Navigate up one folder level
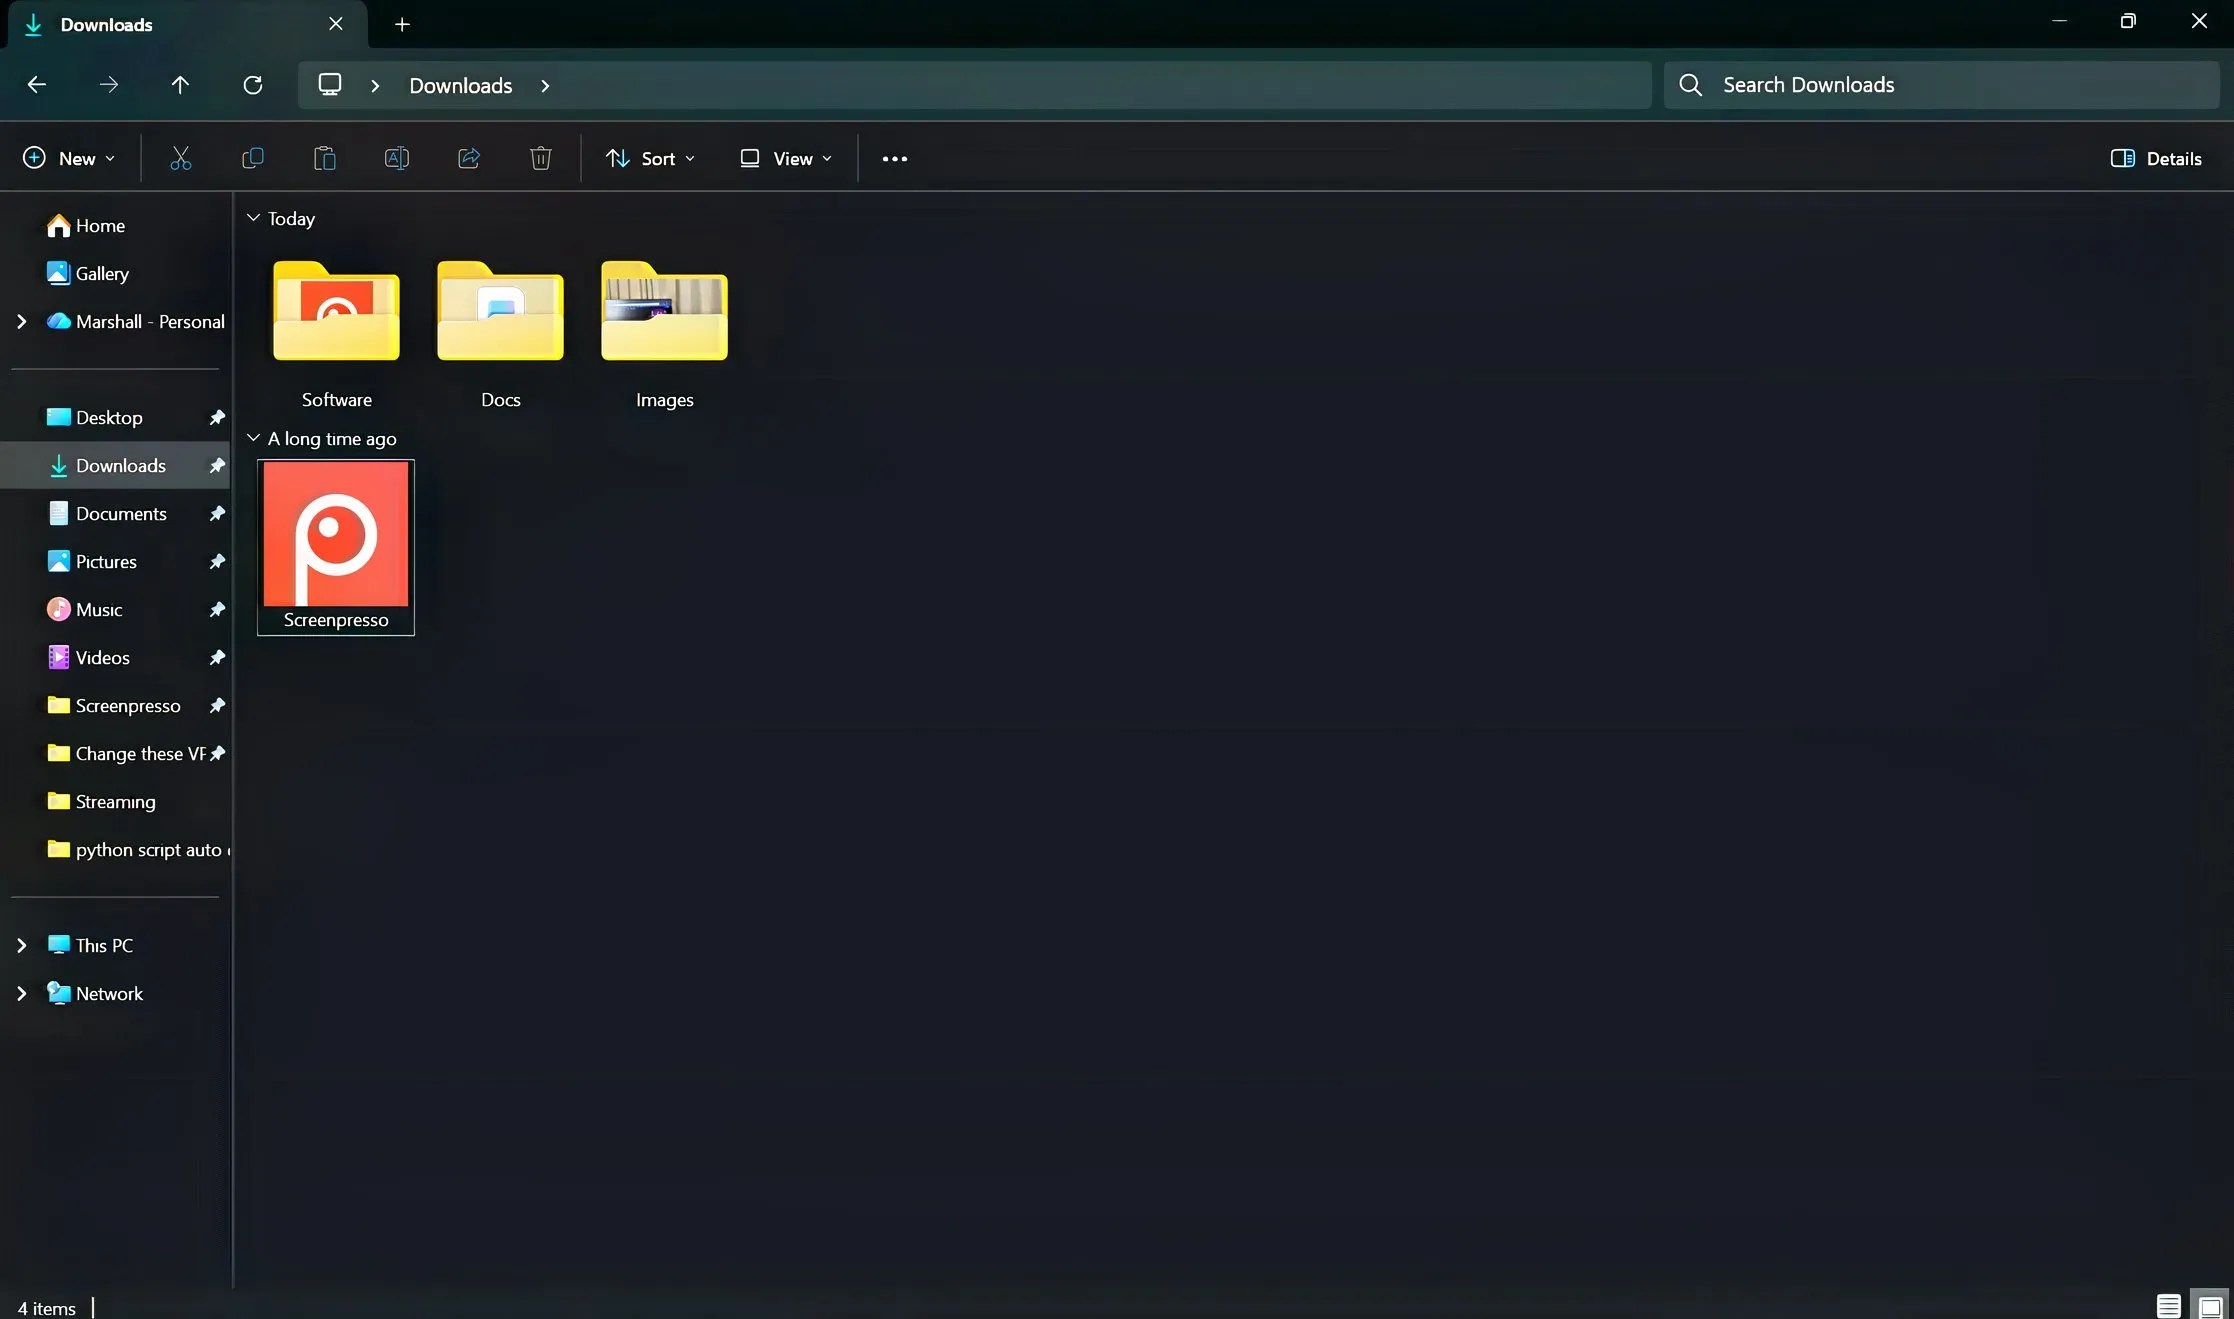Image resolution: width=2234 pixels, height=1319 pixels. click(x=180, y=85)
